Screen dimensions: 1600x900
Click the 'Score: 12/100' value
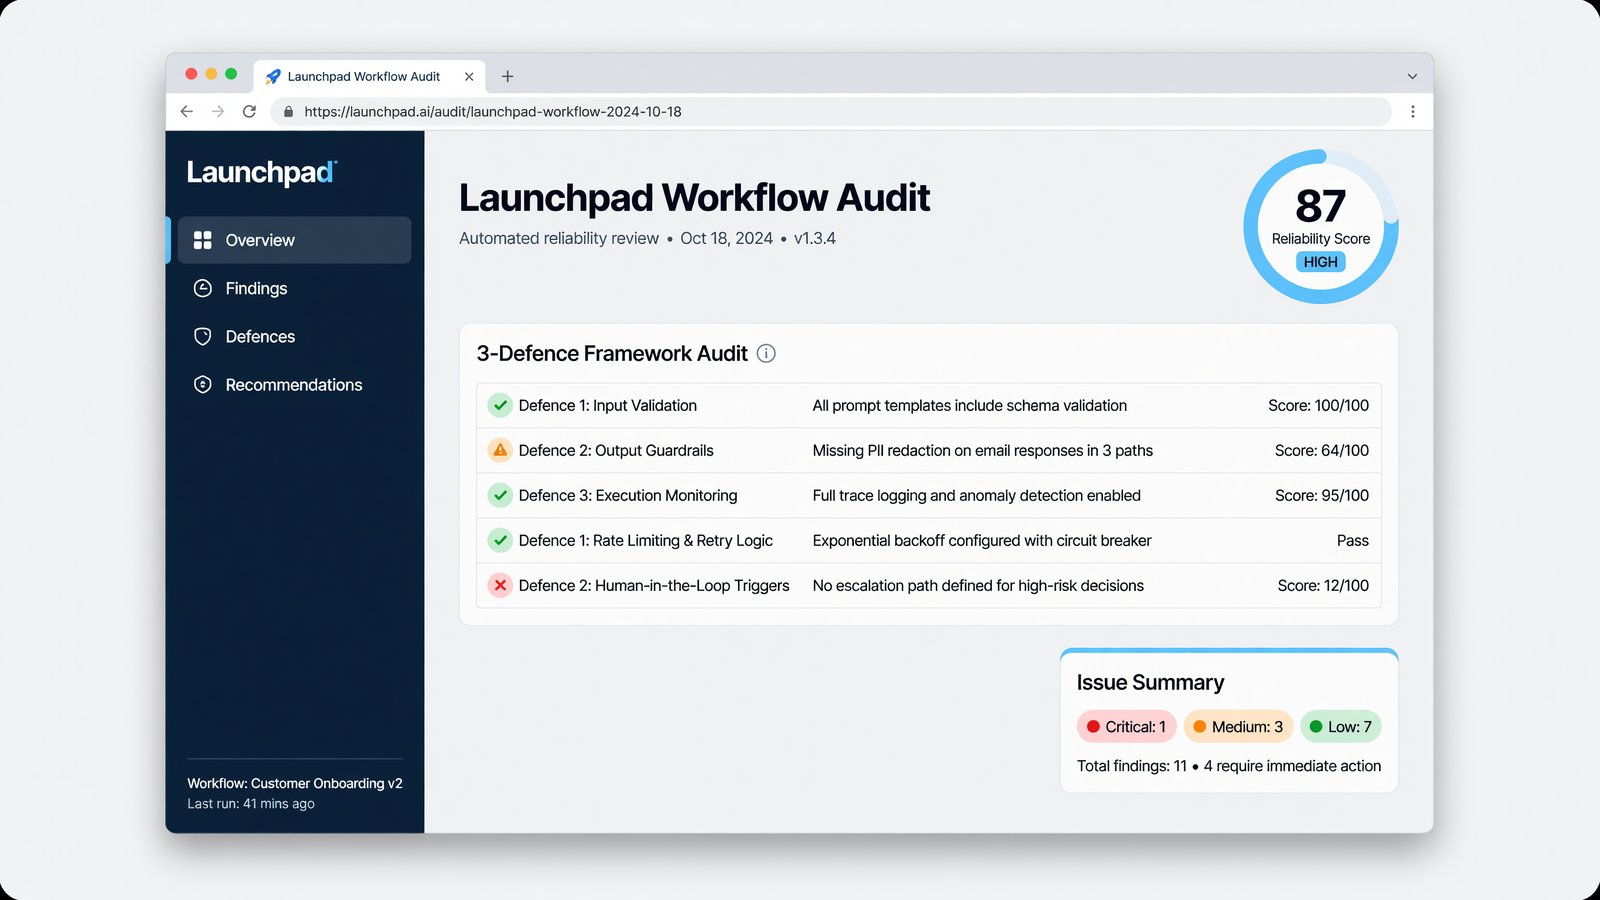[1323, 585]
